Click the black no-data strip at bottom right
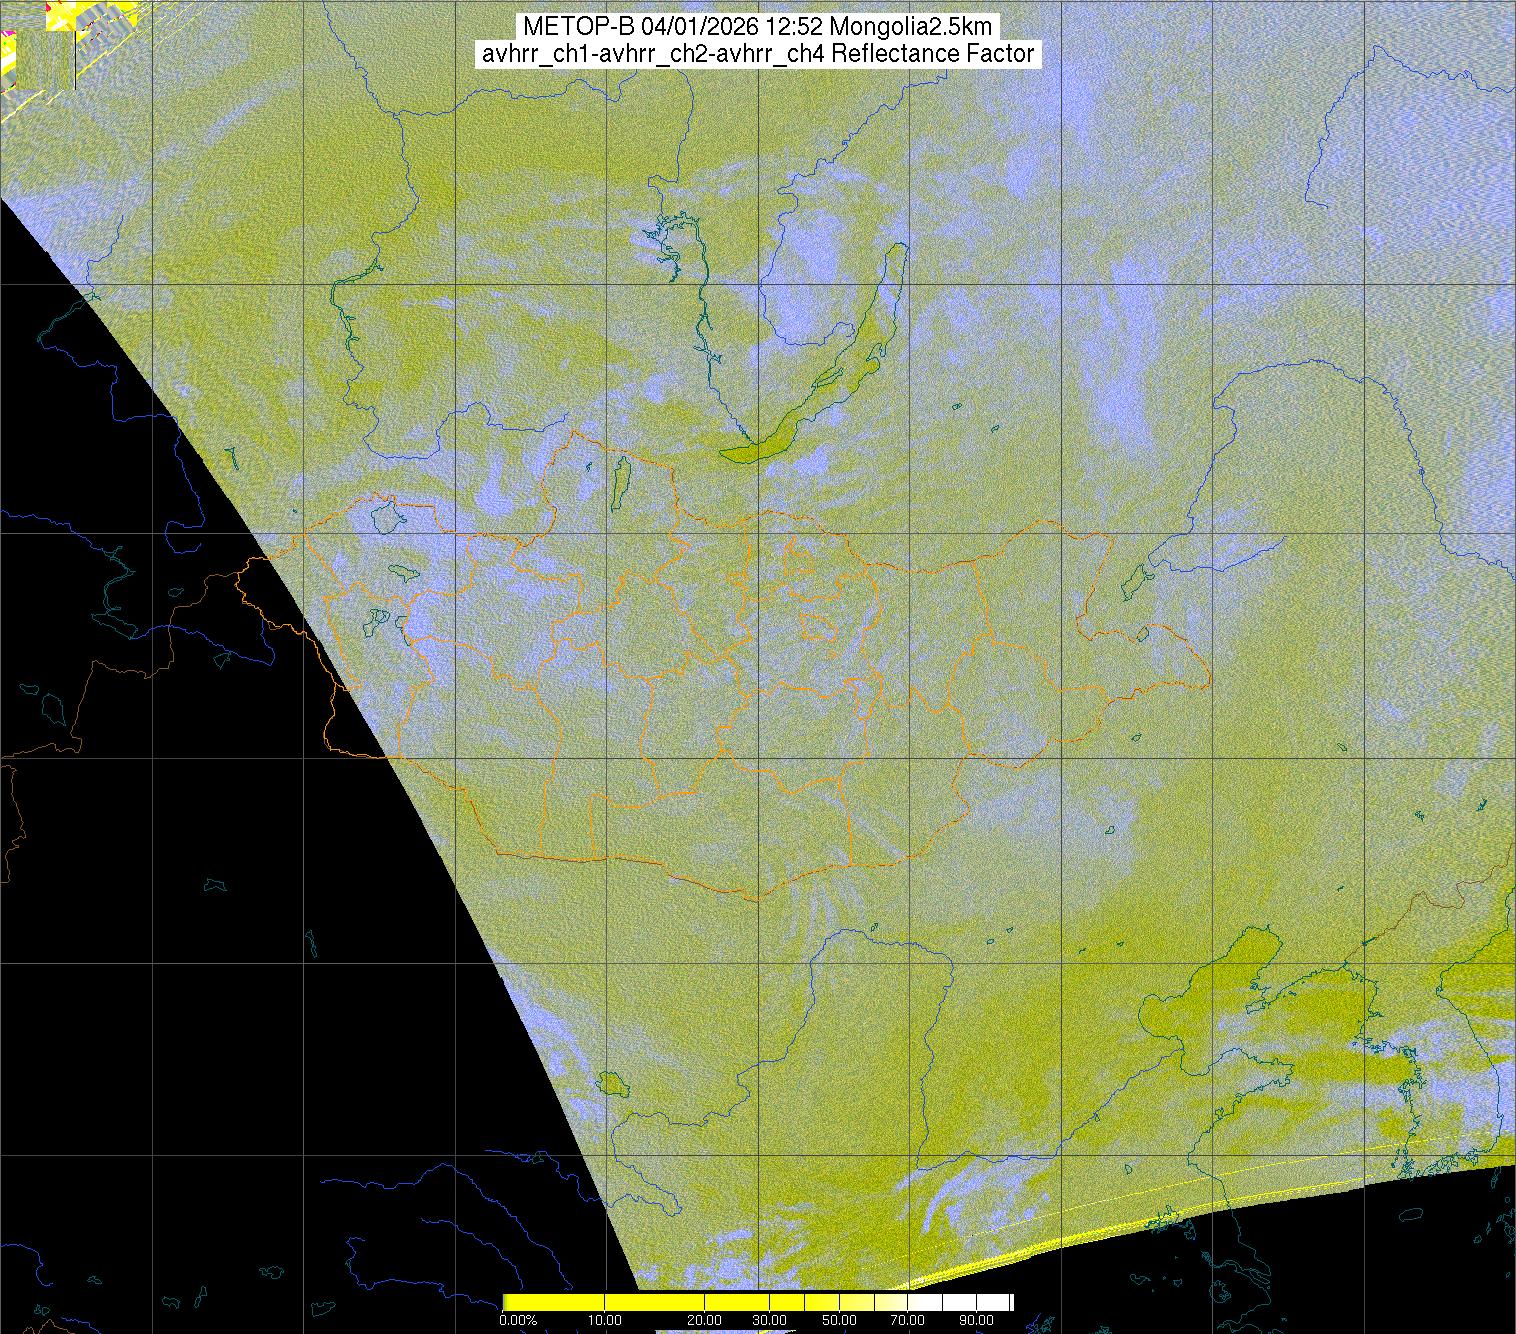This screenshot has height=1334, width=1516. point(1300,1260)
